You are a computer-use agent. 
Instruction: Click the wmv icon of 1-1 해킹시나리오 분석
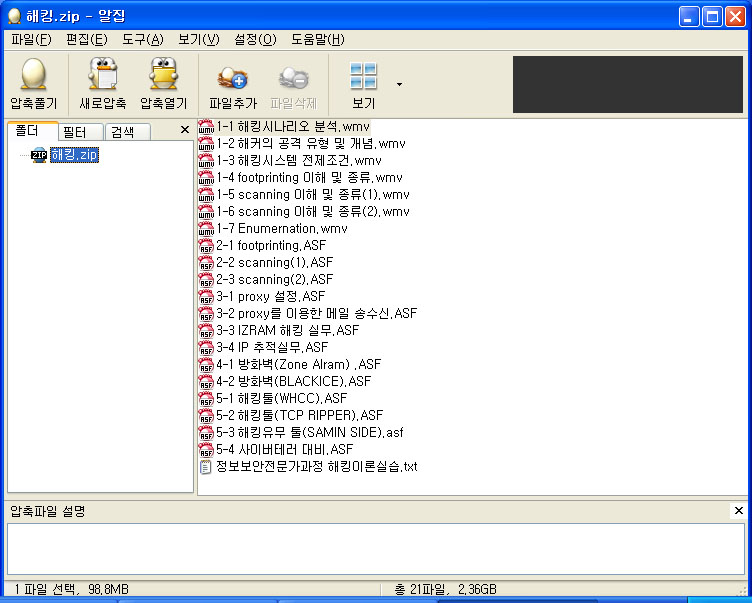point(206,127)
